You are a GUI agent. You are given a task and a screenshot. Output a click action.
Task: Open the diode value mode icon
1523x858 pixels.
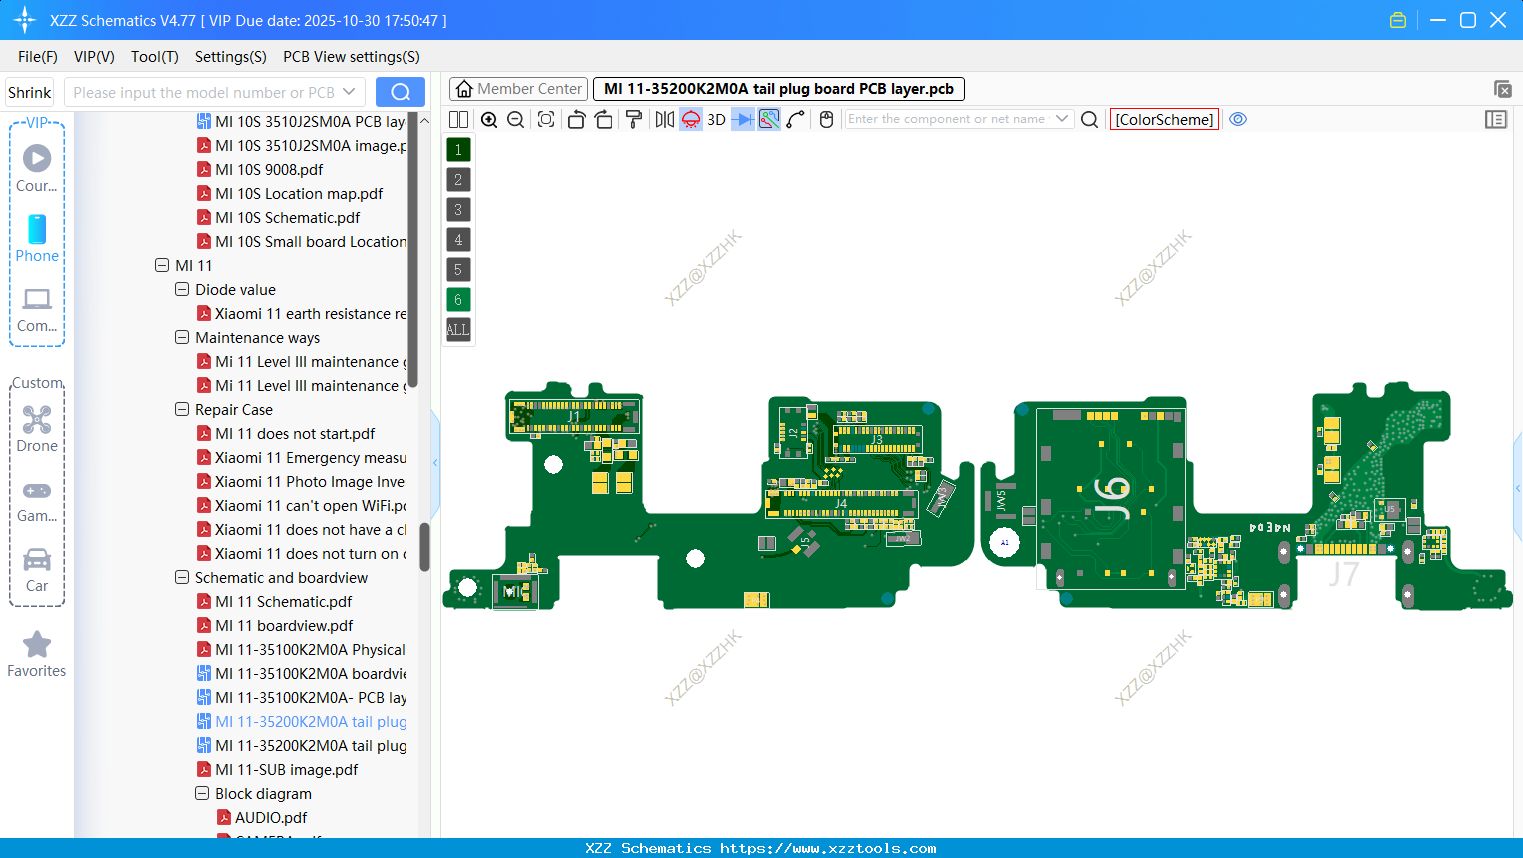pyautogui.click(x=742, y=119)
